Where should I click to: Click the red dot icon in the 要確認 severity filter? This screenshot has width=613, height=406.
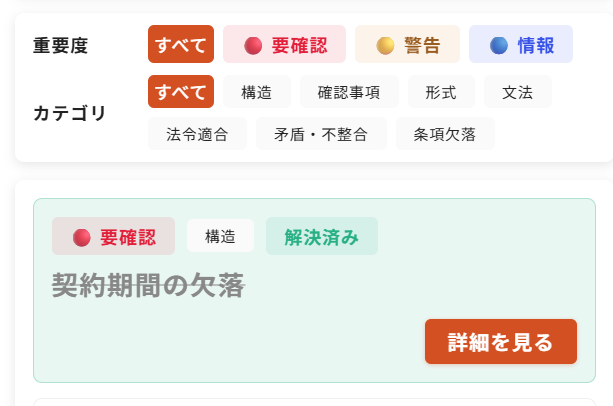[253, 45]
